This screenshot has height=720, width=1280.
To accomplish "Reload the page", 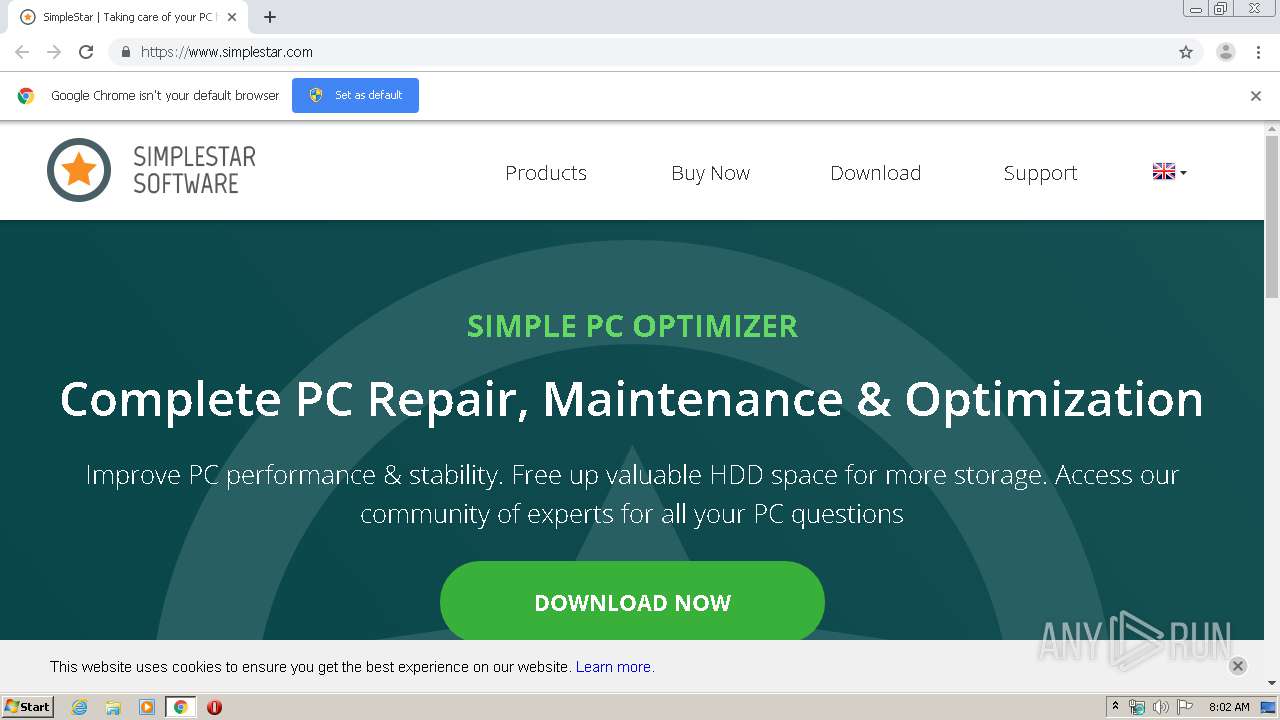I will click(x=86, y=52).
